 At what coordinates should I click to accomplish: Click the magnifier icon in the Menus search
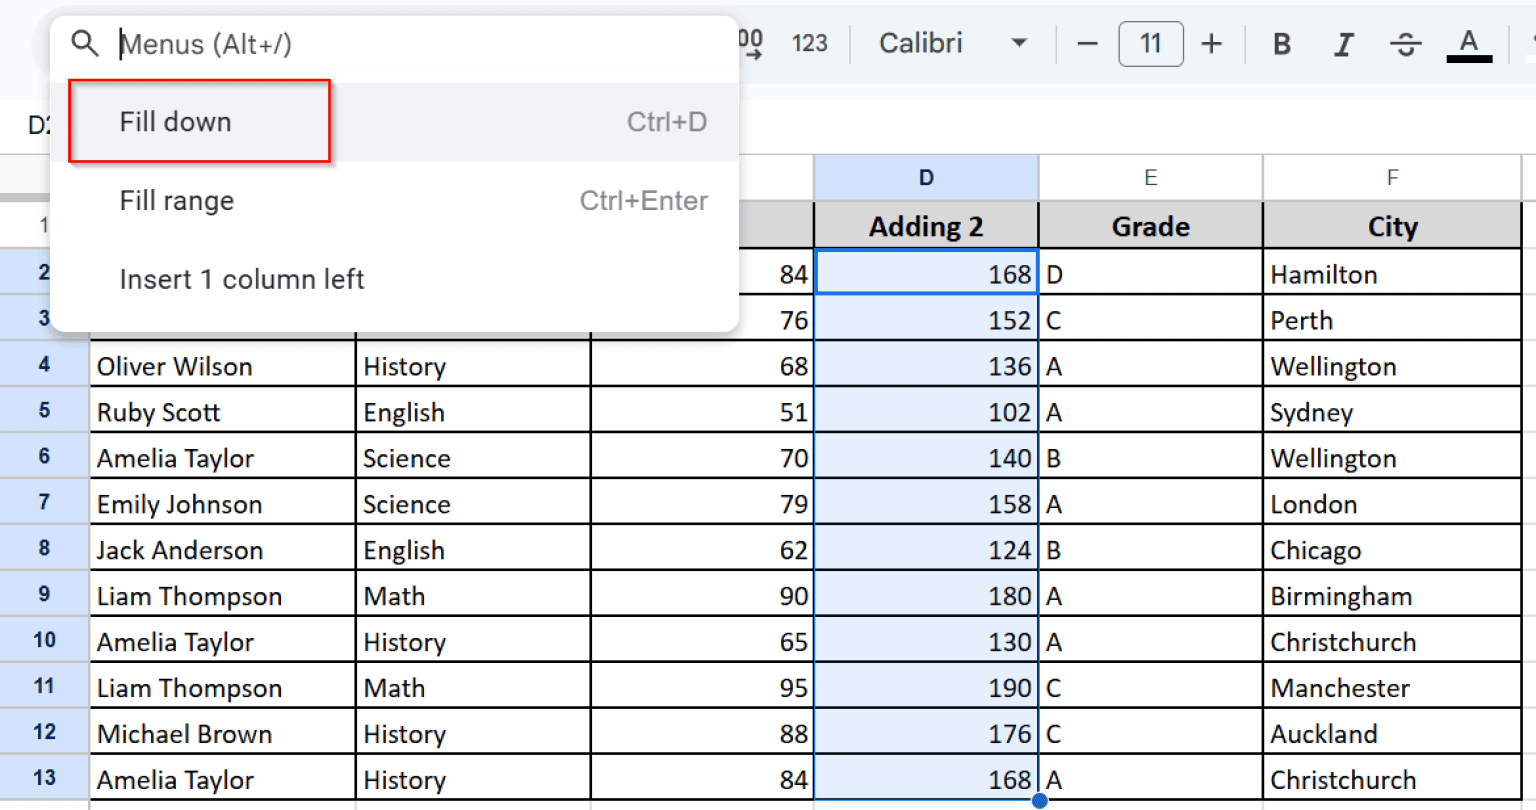click(x=85, y=43)
